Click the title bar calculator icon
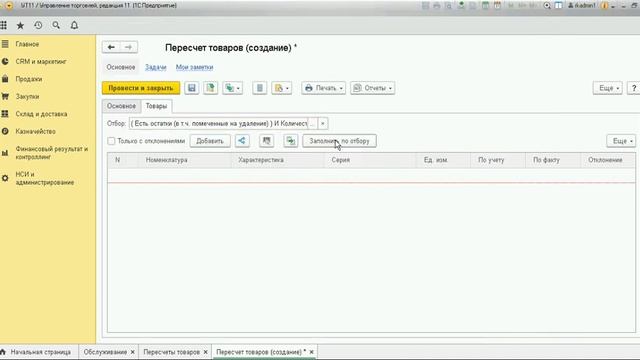Image resolution: width=640 pixels, height=360 pixels. (x=485, y=6)
